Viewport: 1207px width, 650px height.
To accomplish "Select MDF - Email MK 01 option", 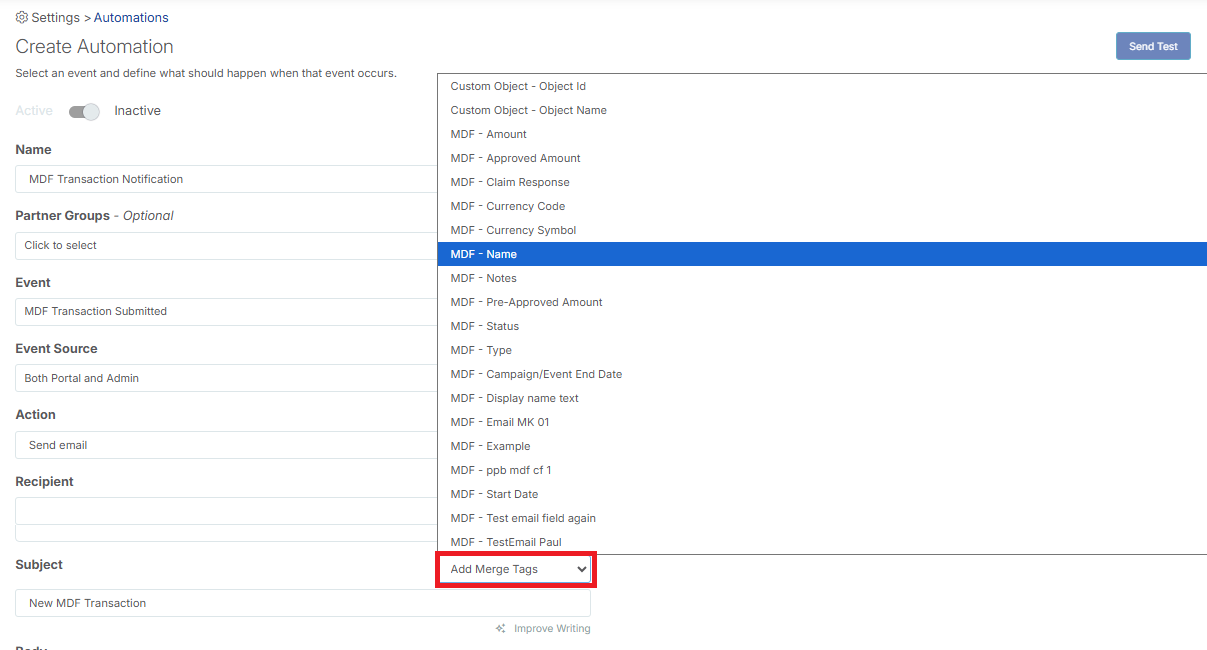I will coord(822,422).
